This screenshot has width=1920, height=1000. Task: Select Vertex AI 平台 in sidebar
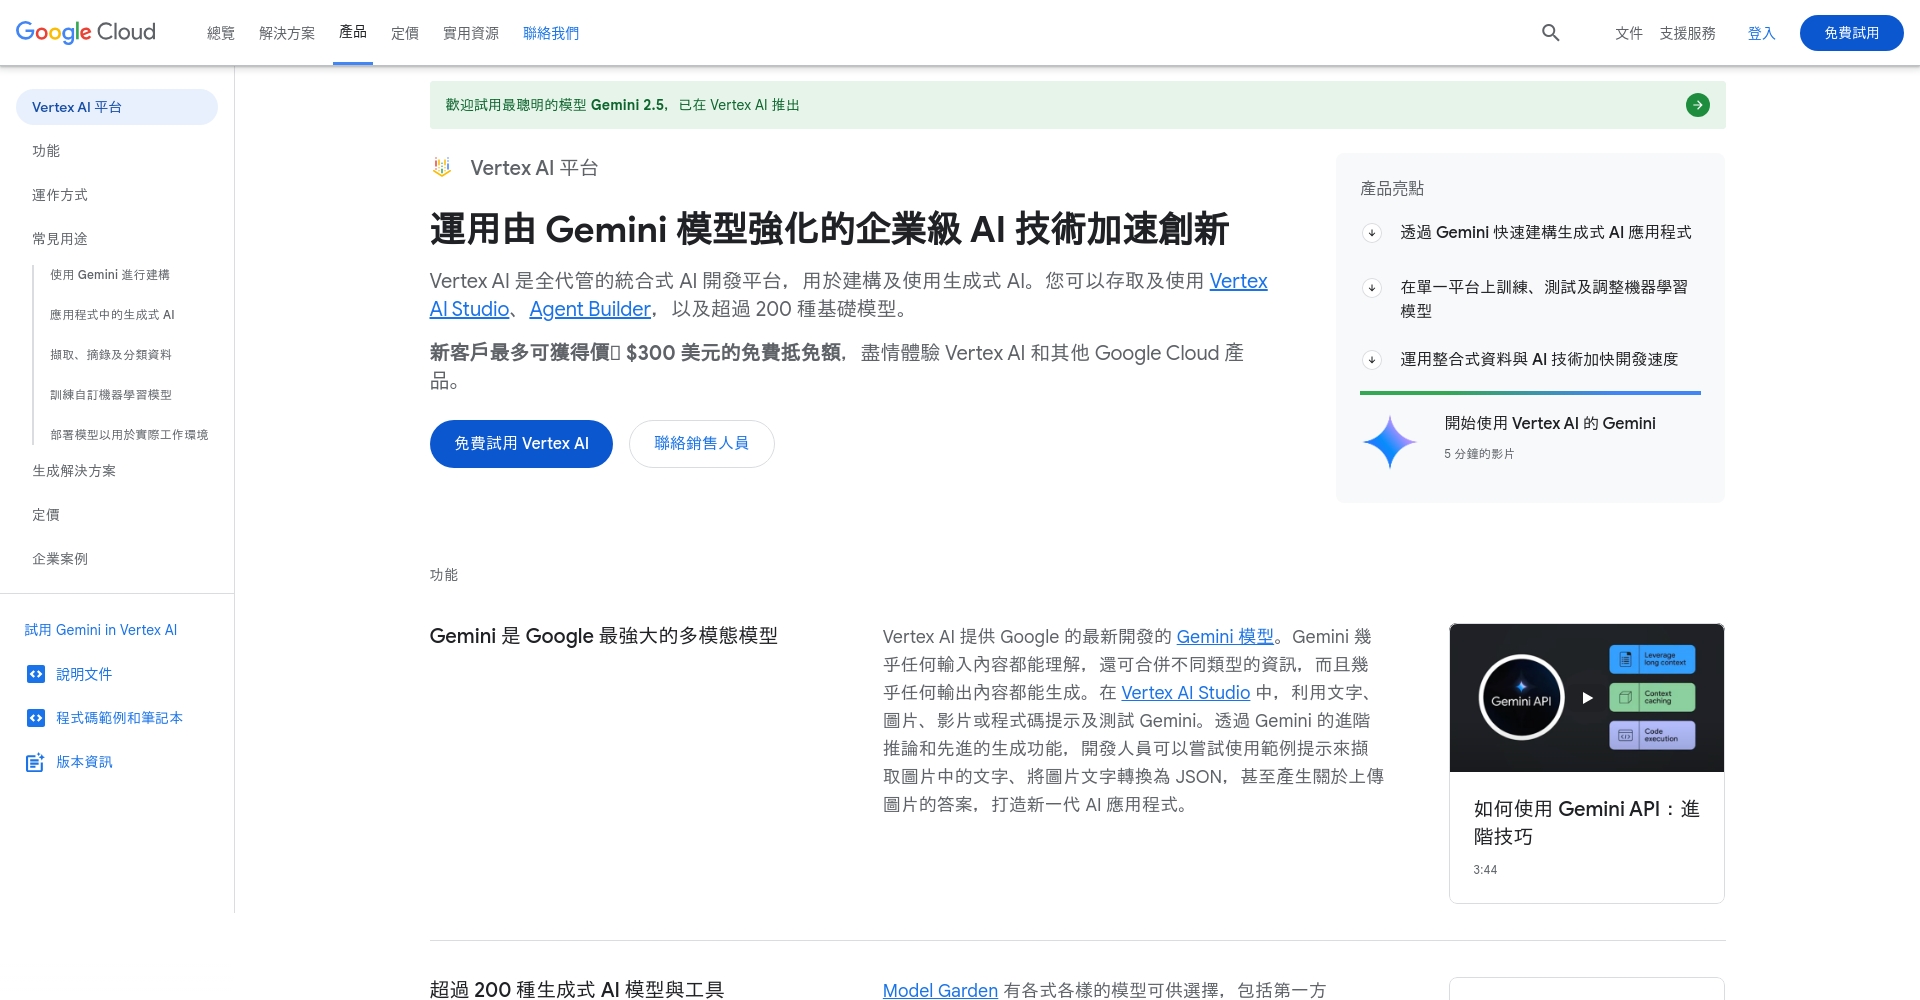tap(117, 107)
